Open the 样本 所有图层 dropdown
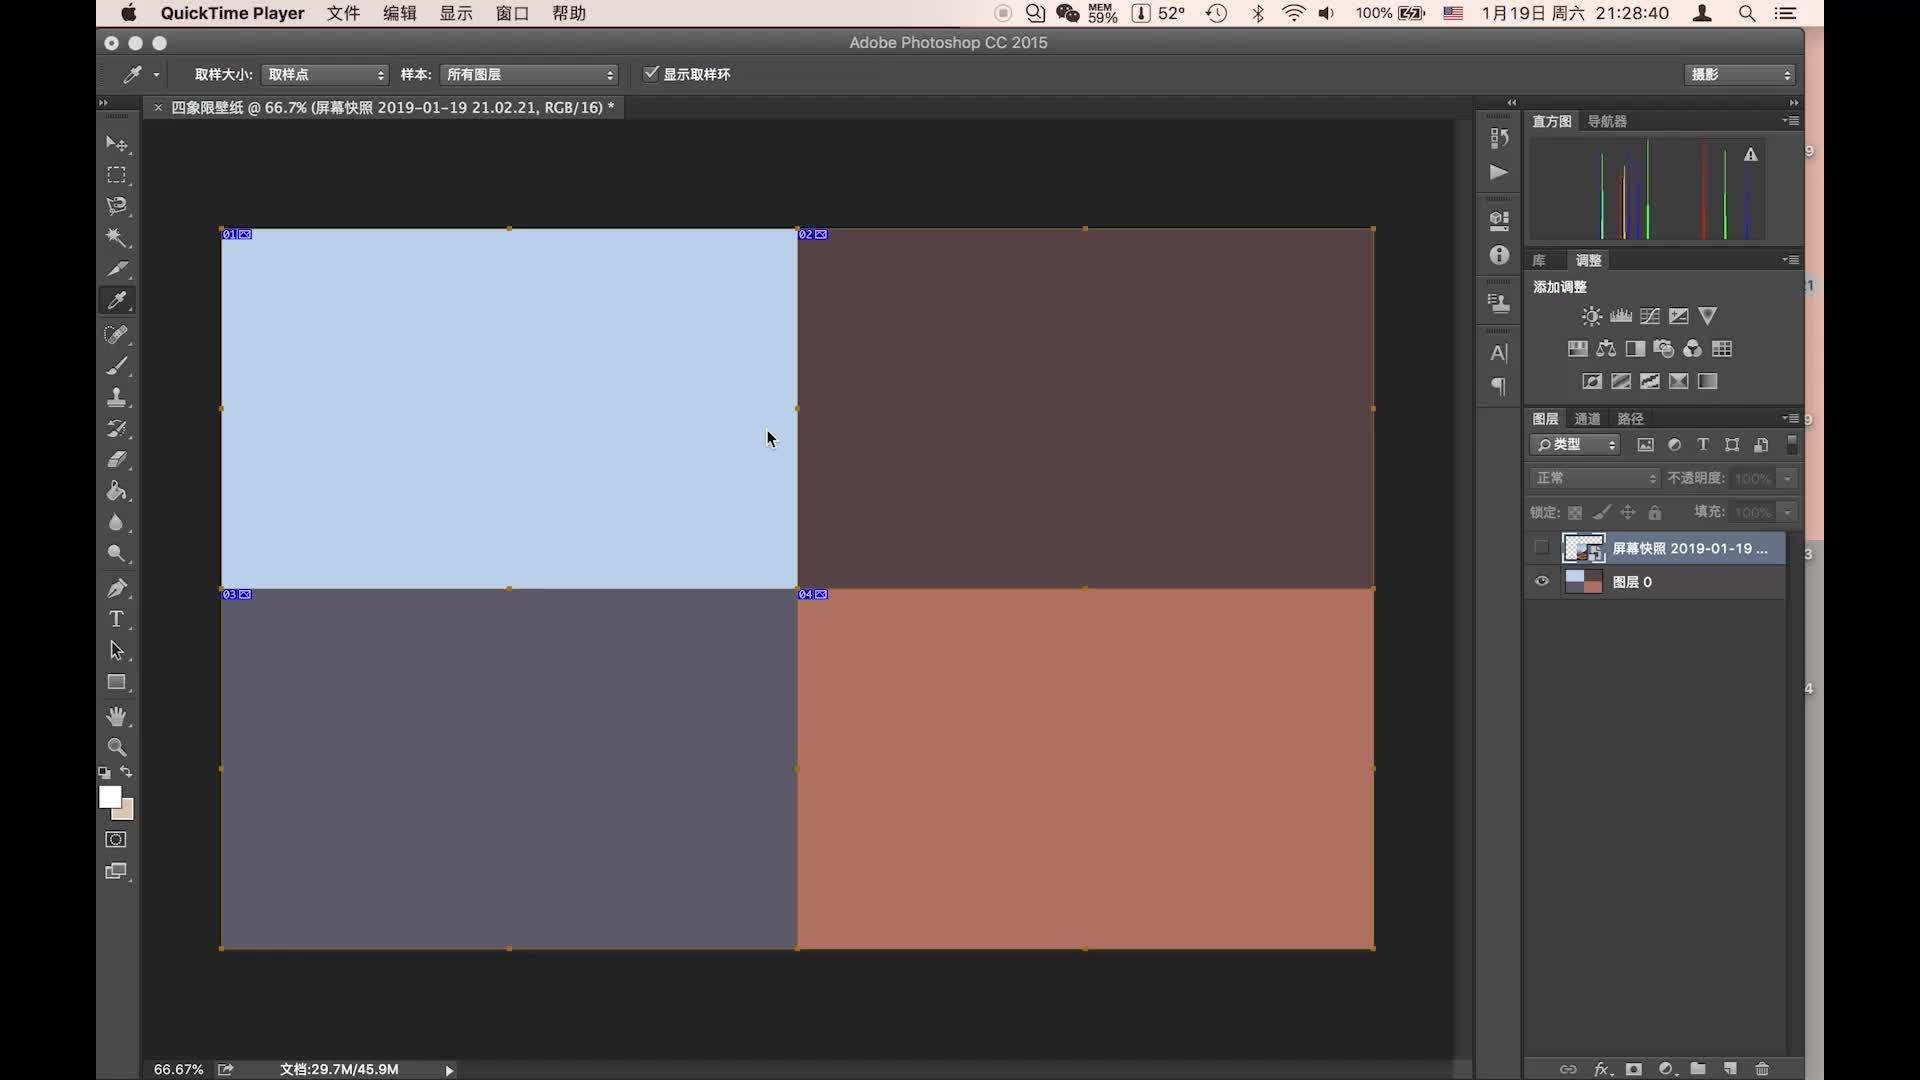The image size is (1920, 1080). [529, 75]
